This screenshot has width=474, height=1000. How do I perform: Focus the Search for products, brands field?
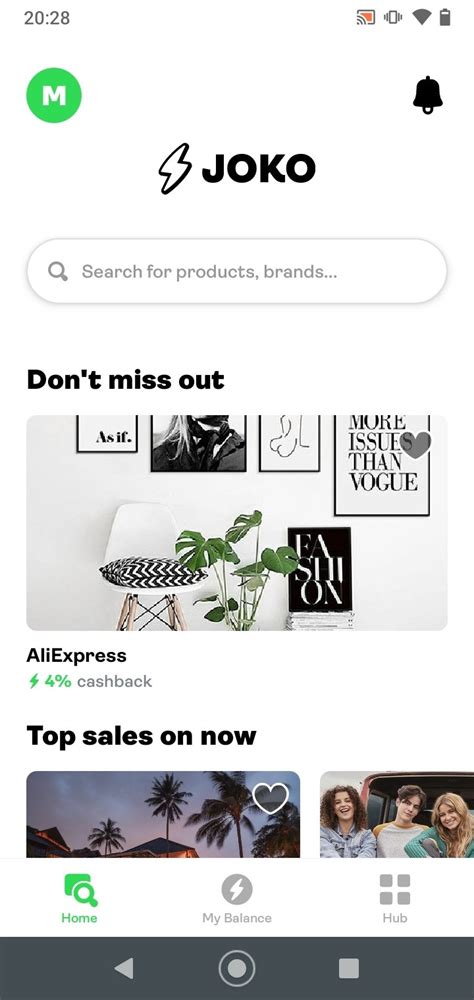(x=237, y=271)
